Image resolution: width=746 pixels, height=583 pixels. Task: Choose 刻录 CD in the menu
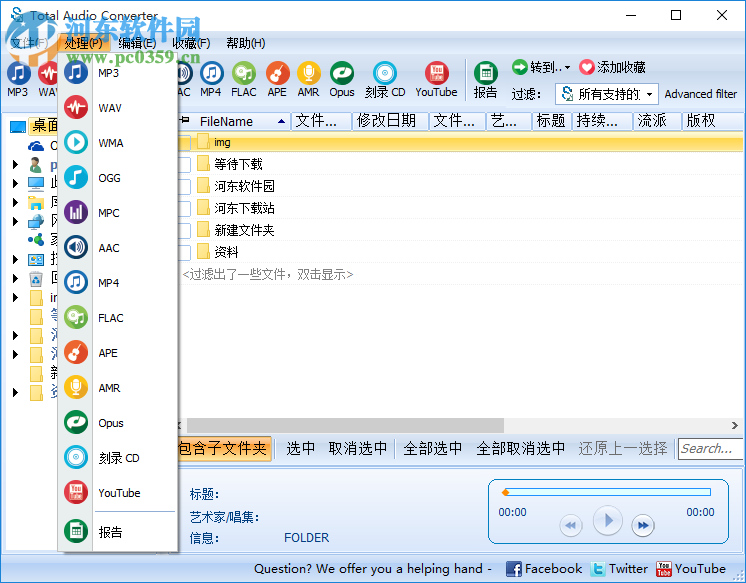[118, 458]
